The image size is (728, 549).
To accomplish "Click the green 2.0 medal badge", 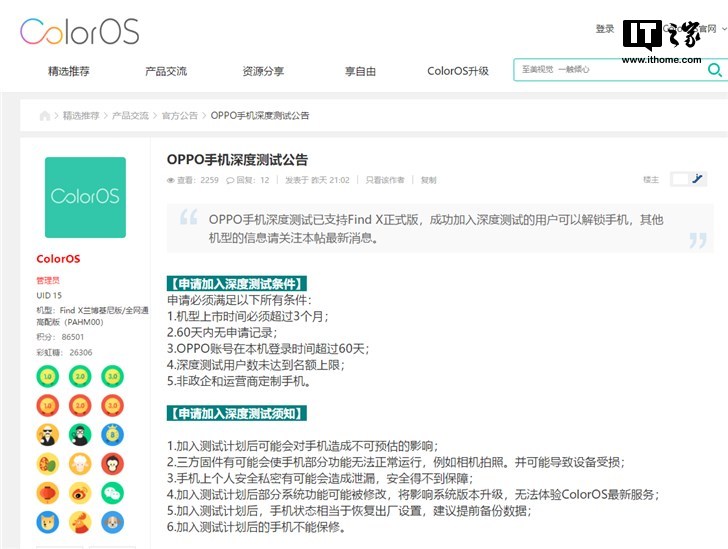I will pos(80,376).
